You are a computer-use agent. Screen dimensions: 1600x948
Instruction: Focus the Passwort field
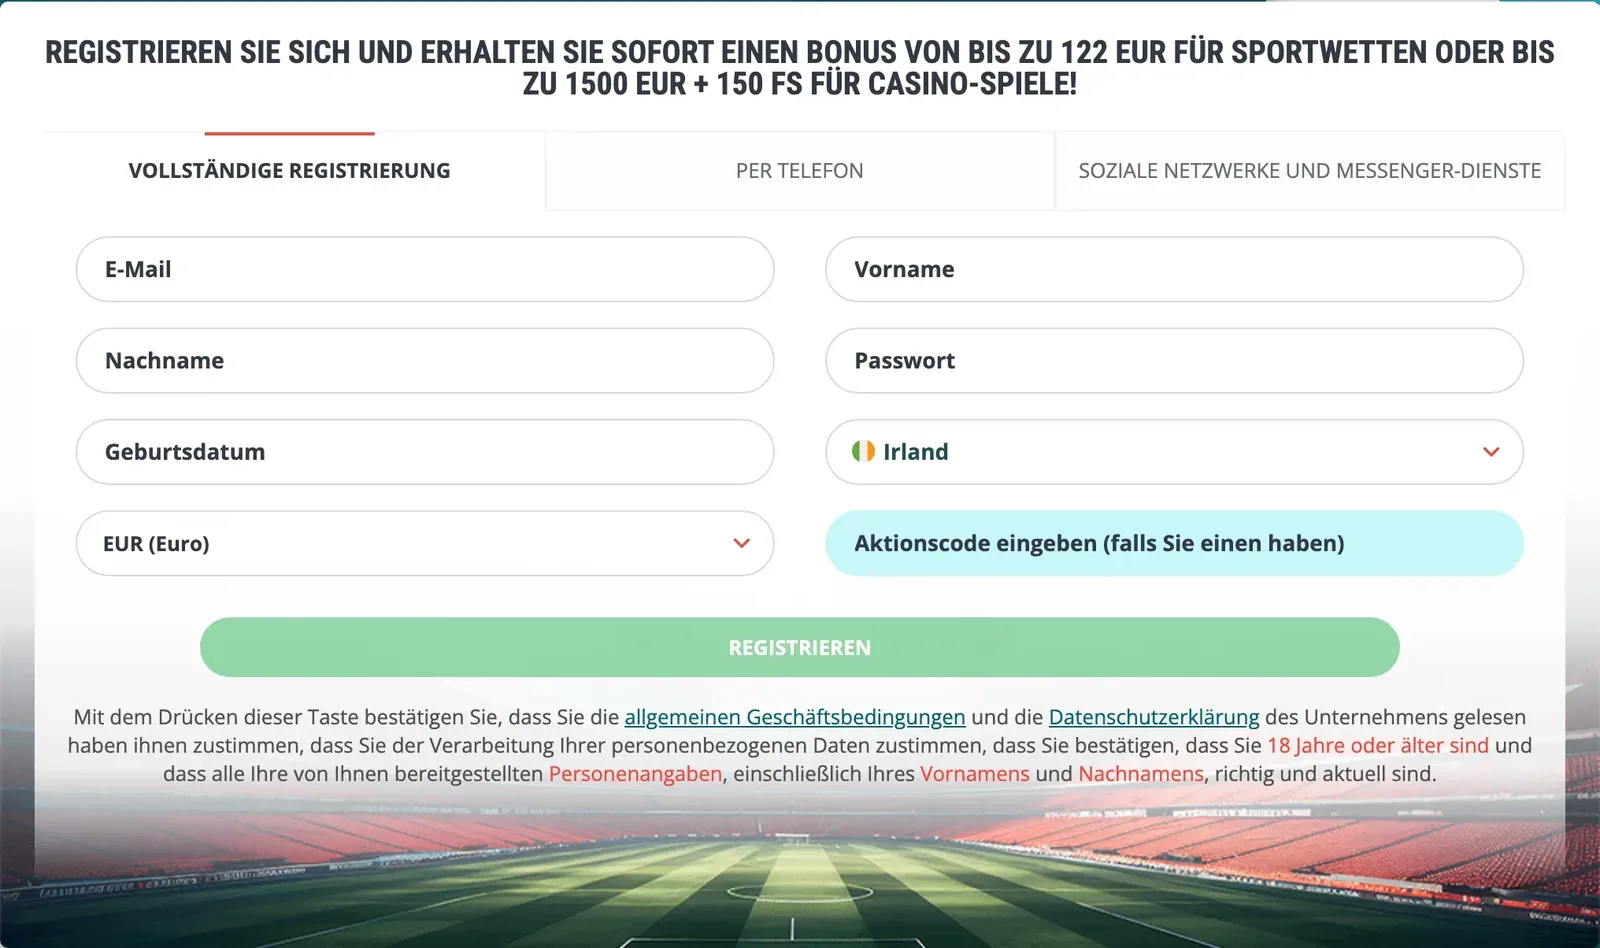click(x=1174, y=361)
